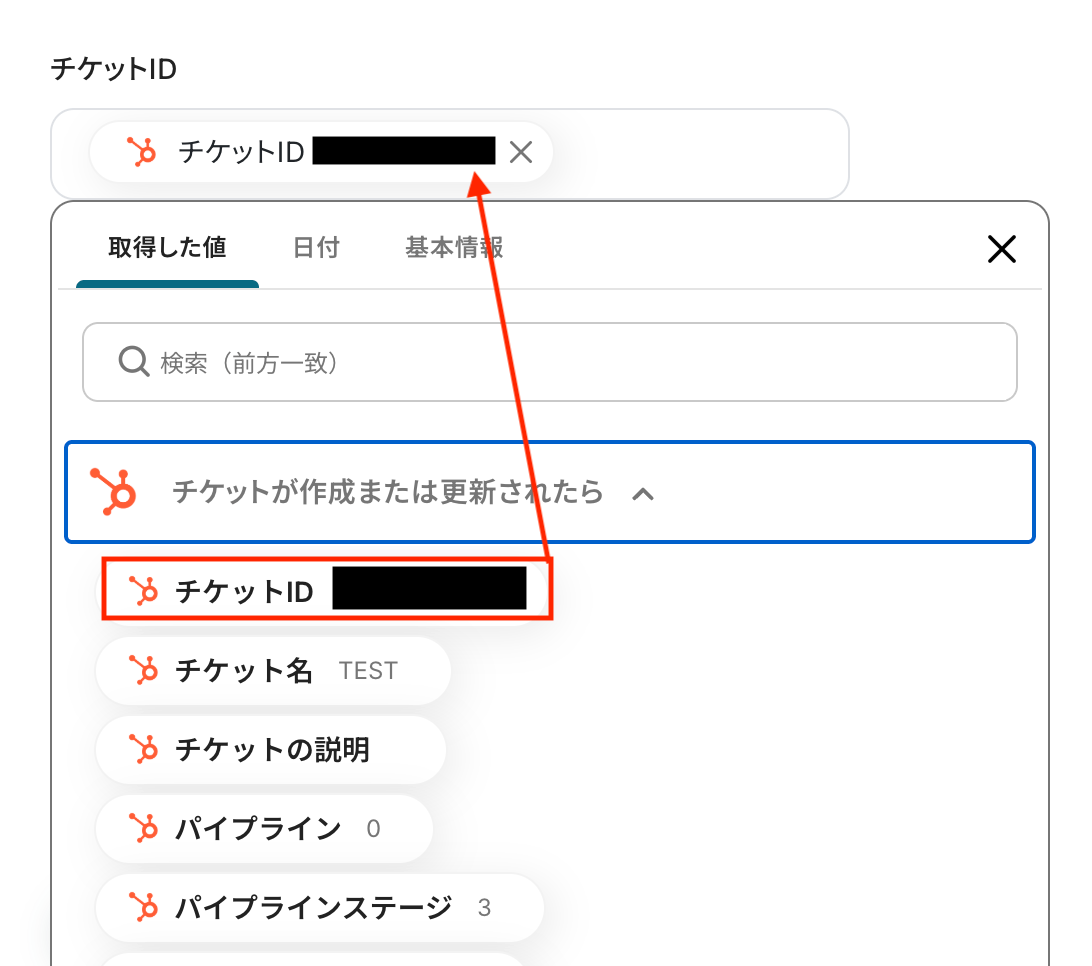Click HubSpot icon in the selected field chip
1092x966 pixels.
(142, 152)
